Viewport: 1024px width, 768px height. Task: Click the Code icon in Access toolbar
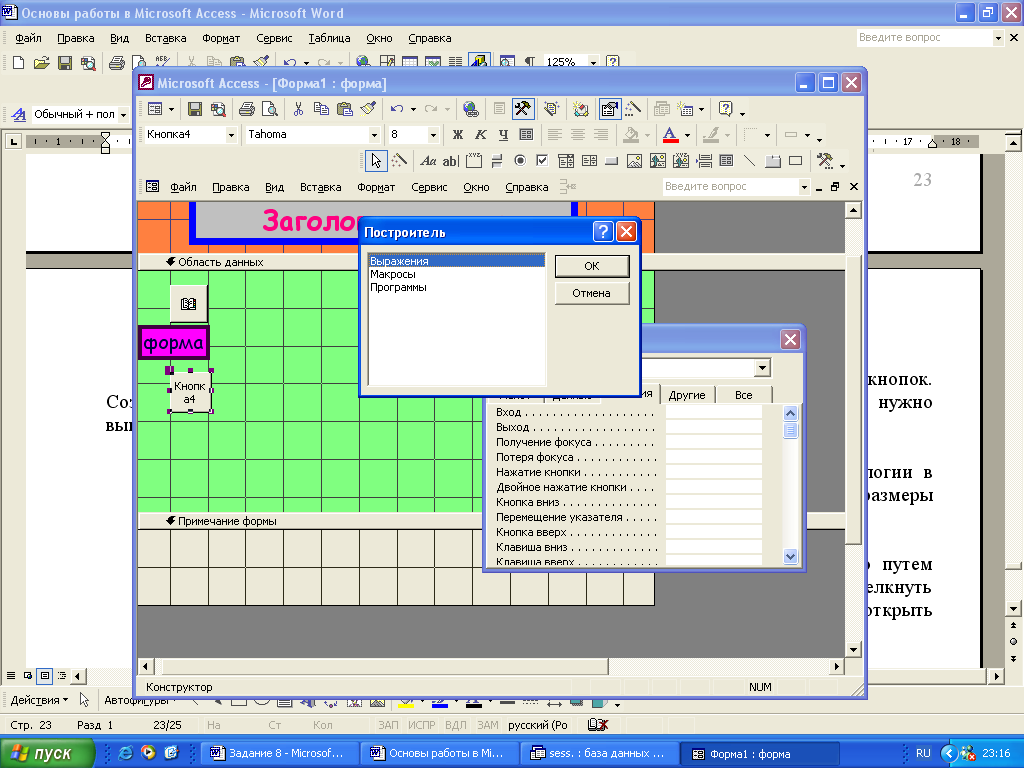click(x=551, y=109)
